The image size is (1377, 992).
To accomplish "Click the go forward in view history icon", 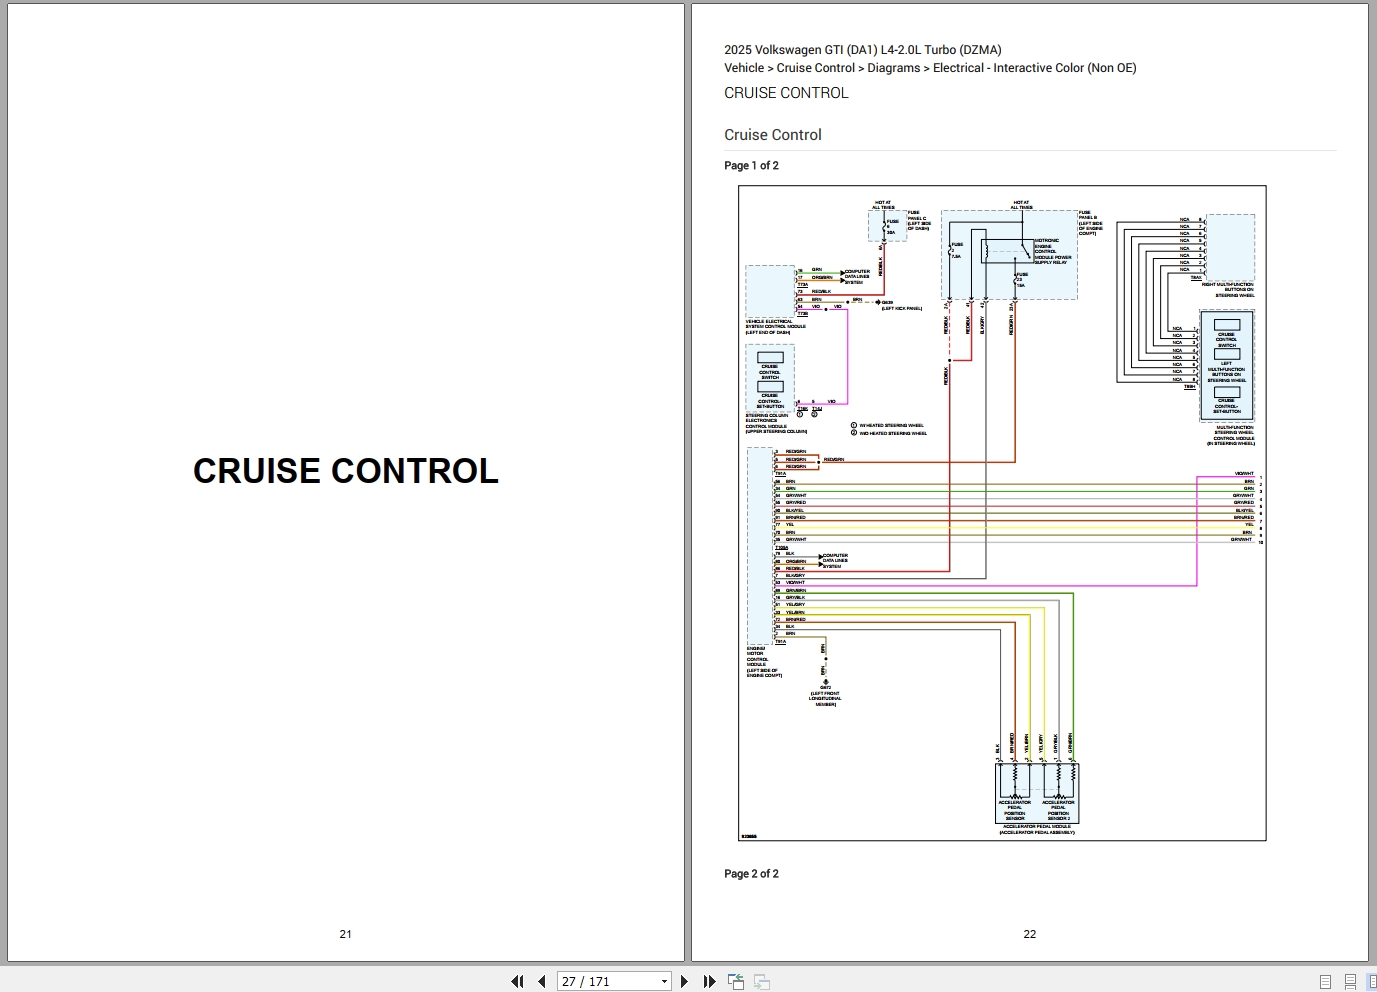I will [762, 981].
